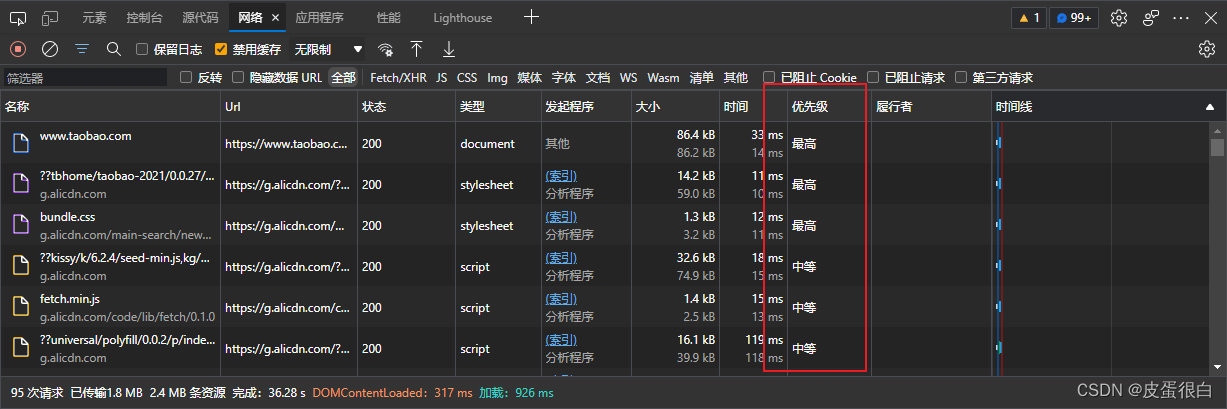Toggle device emulation icon
Viewport: 1227px width, 409px height.
point(50,18)
